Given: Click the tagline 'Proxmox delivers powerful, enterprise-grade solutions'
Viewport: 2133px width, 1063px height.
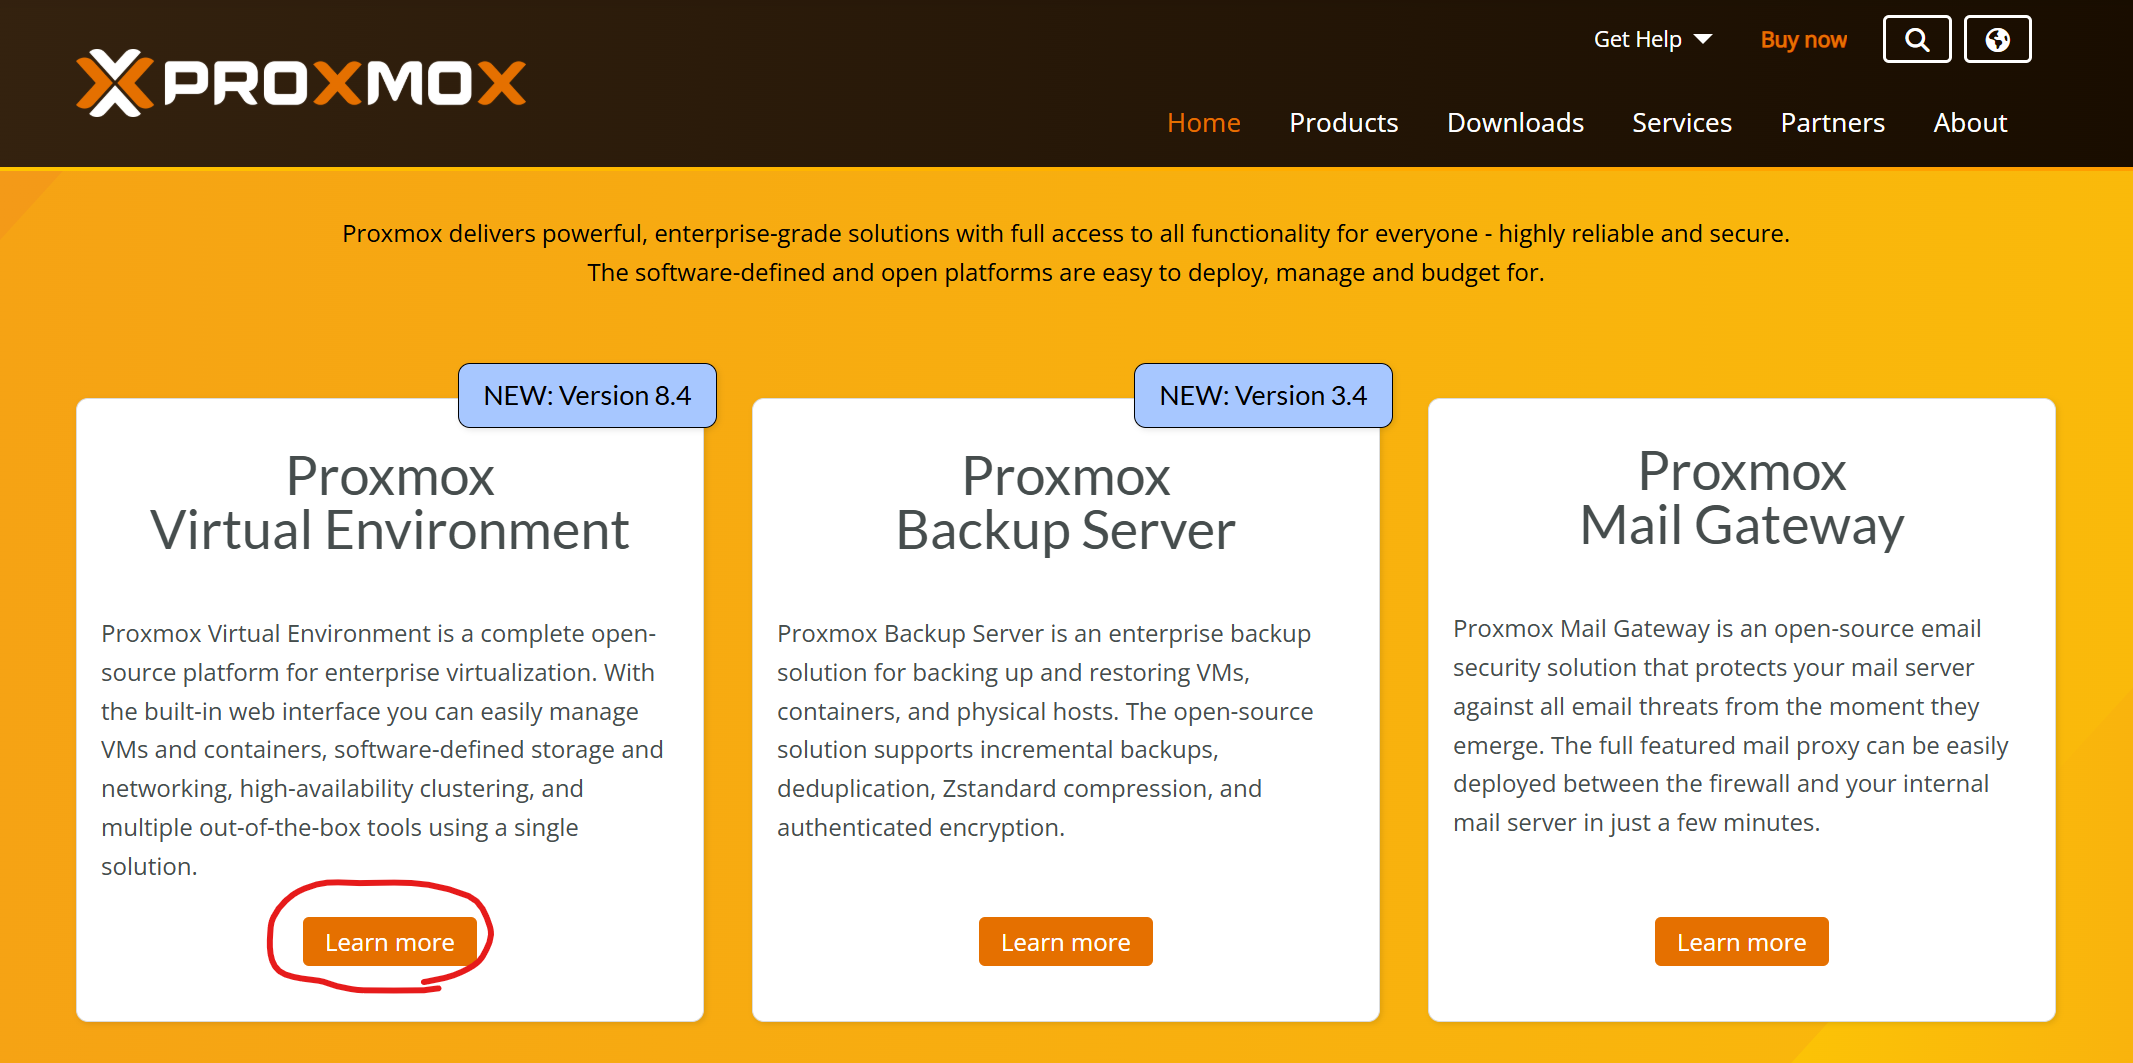Looking at the screenshot, I should coord(1066,253).
